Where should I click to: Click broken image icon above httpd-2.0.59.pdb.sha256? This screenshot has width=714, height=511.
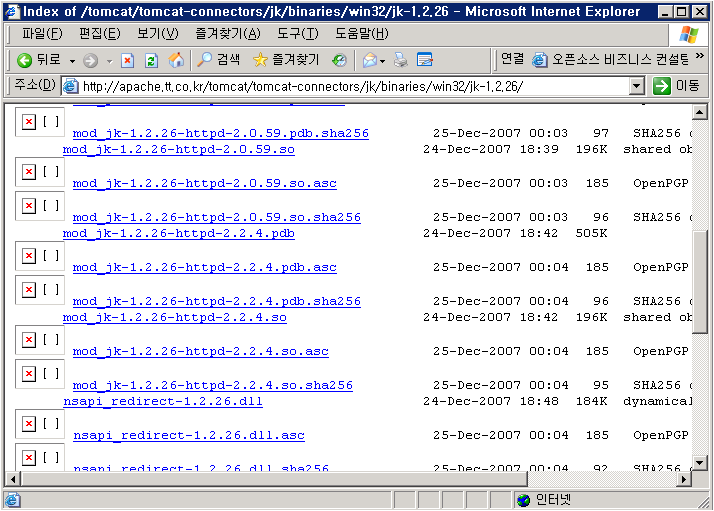point(29,122)
